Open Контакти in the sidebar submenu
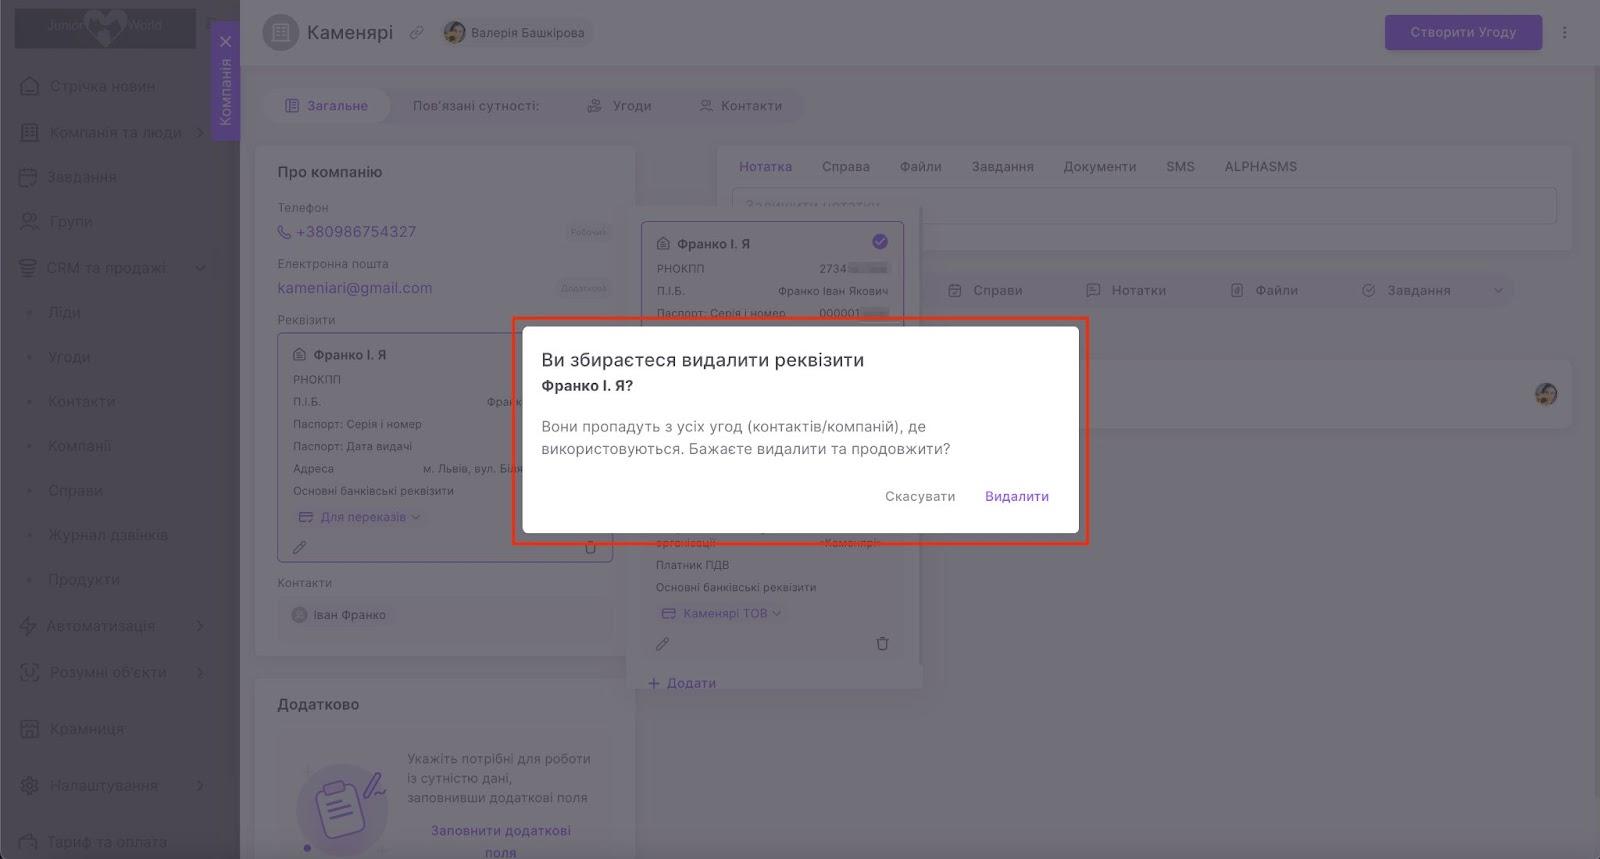The image size is (1600, 859). pyautogui.click(x=82, y=401)
